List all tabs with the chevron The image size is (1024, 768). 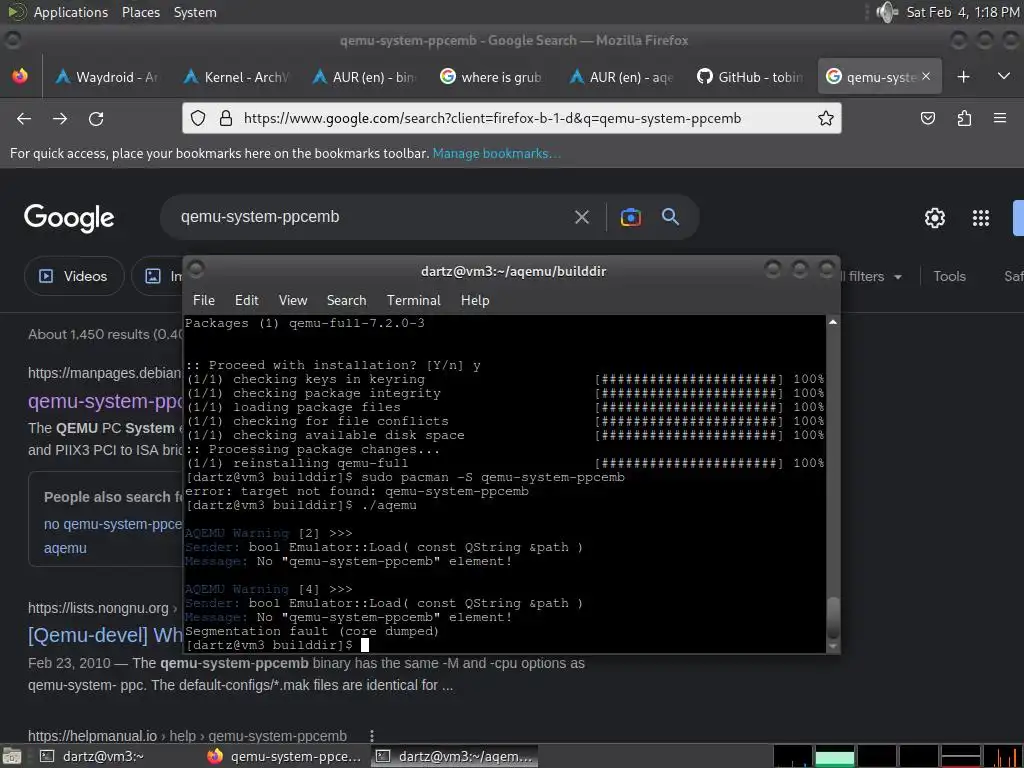[x=1004, y=76]
